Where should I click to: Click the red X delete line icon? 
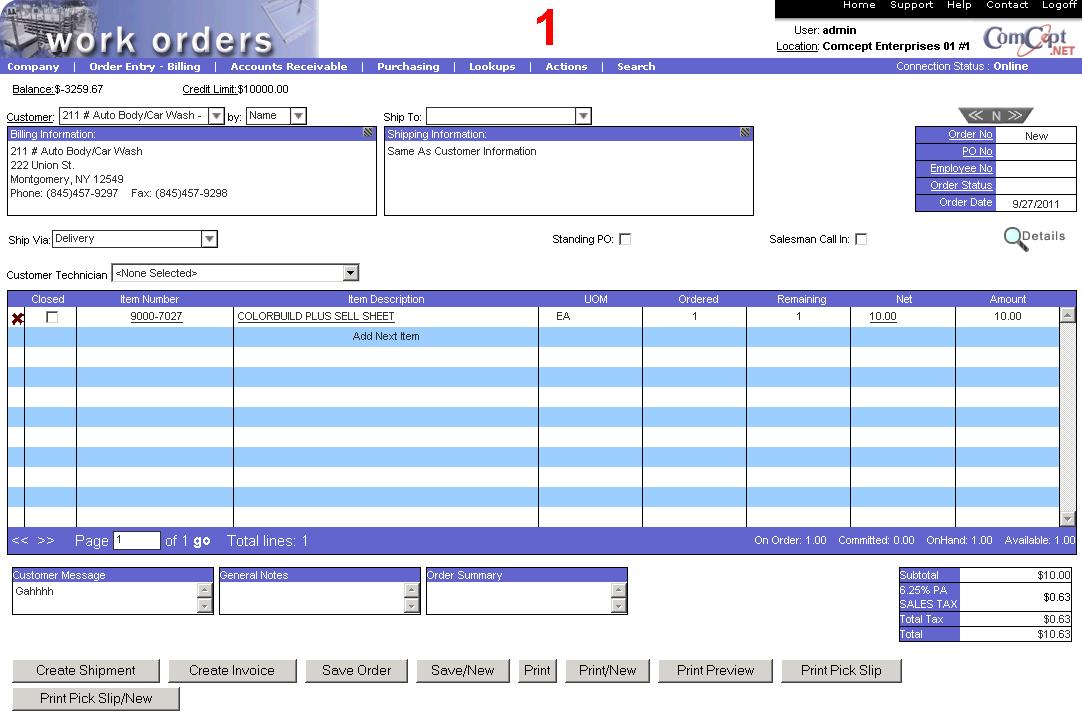[x=17, y=318]
